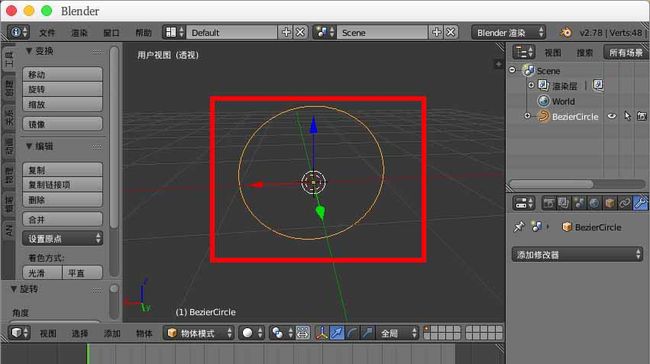Switch to the Object (orange cube) properties tab

tap(609, 203)
